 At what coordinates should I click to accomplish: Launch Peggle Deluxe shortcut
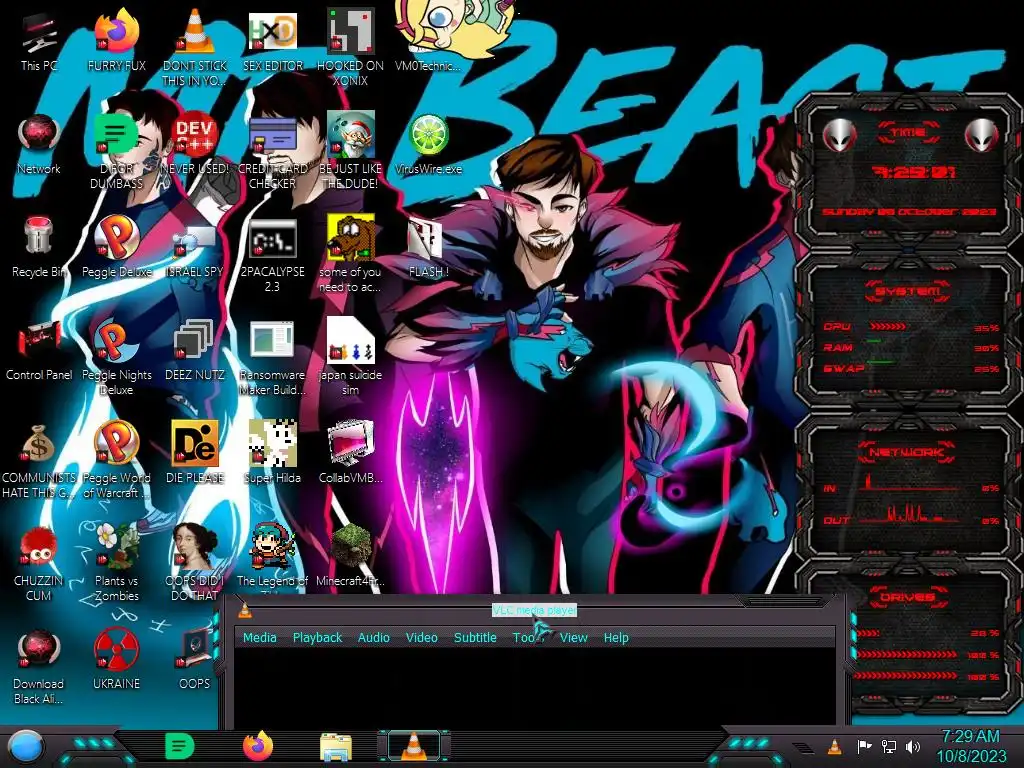(116, 248)
